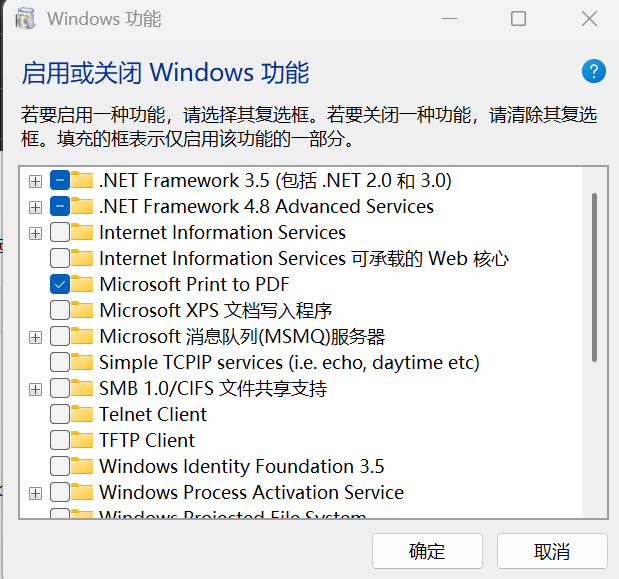The height and width of the screenshot is (579, 619).
Task: Uncheck the Microsoft Print to PDF checkbox
Action: (x=59, y=284)
